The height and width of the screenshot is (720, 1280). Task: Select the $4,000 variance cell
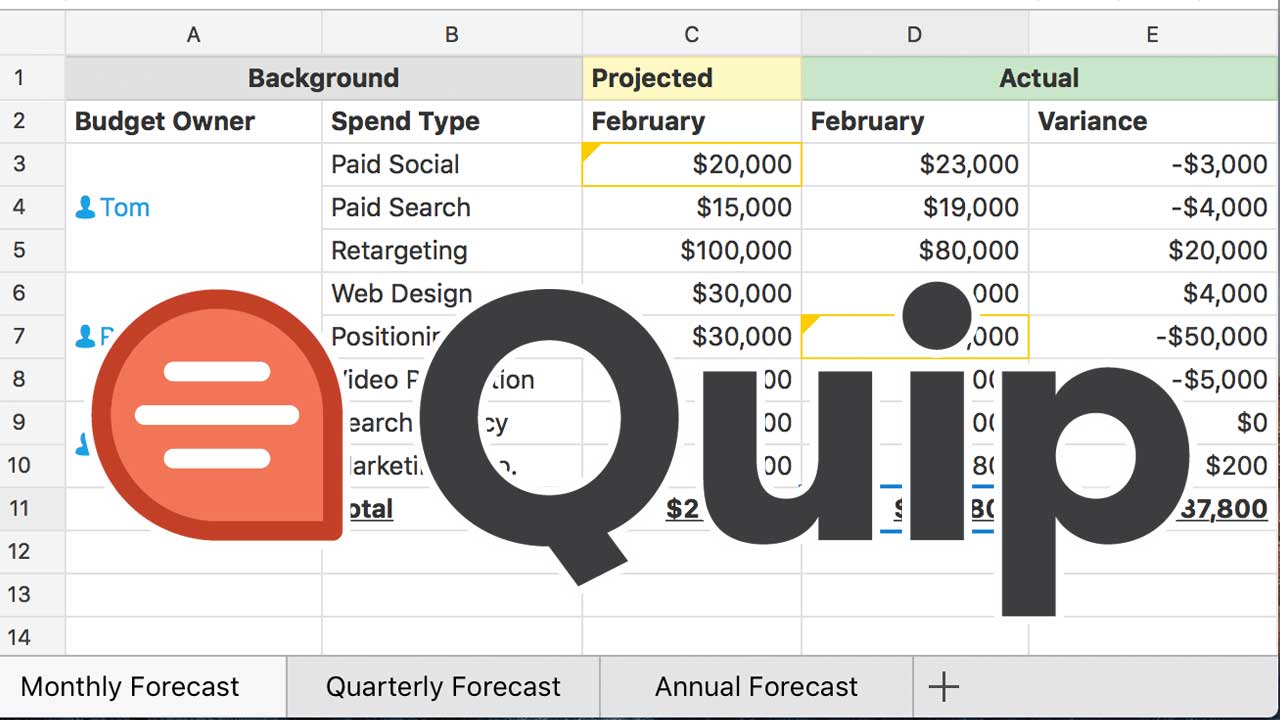[1154, 293]
